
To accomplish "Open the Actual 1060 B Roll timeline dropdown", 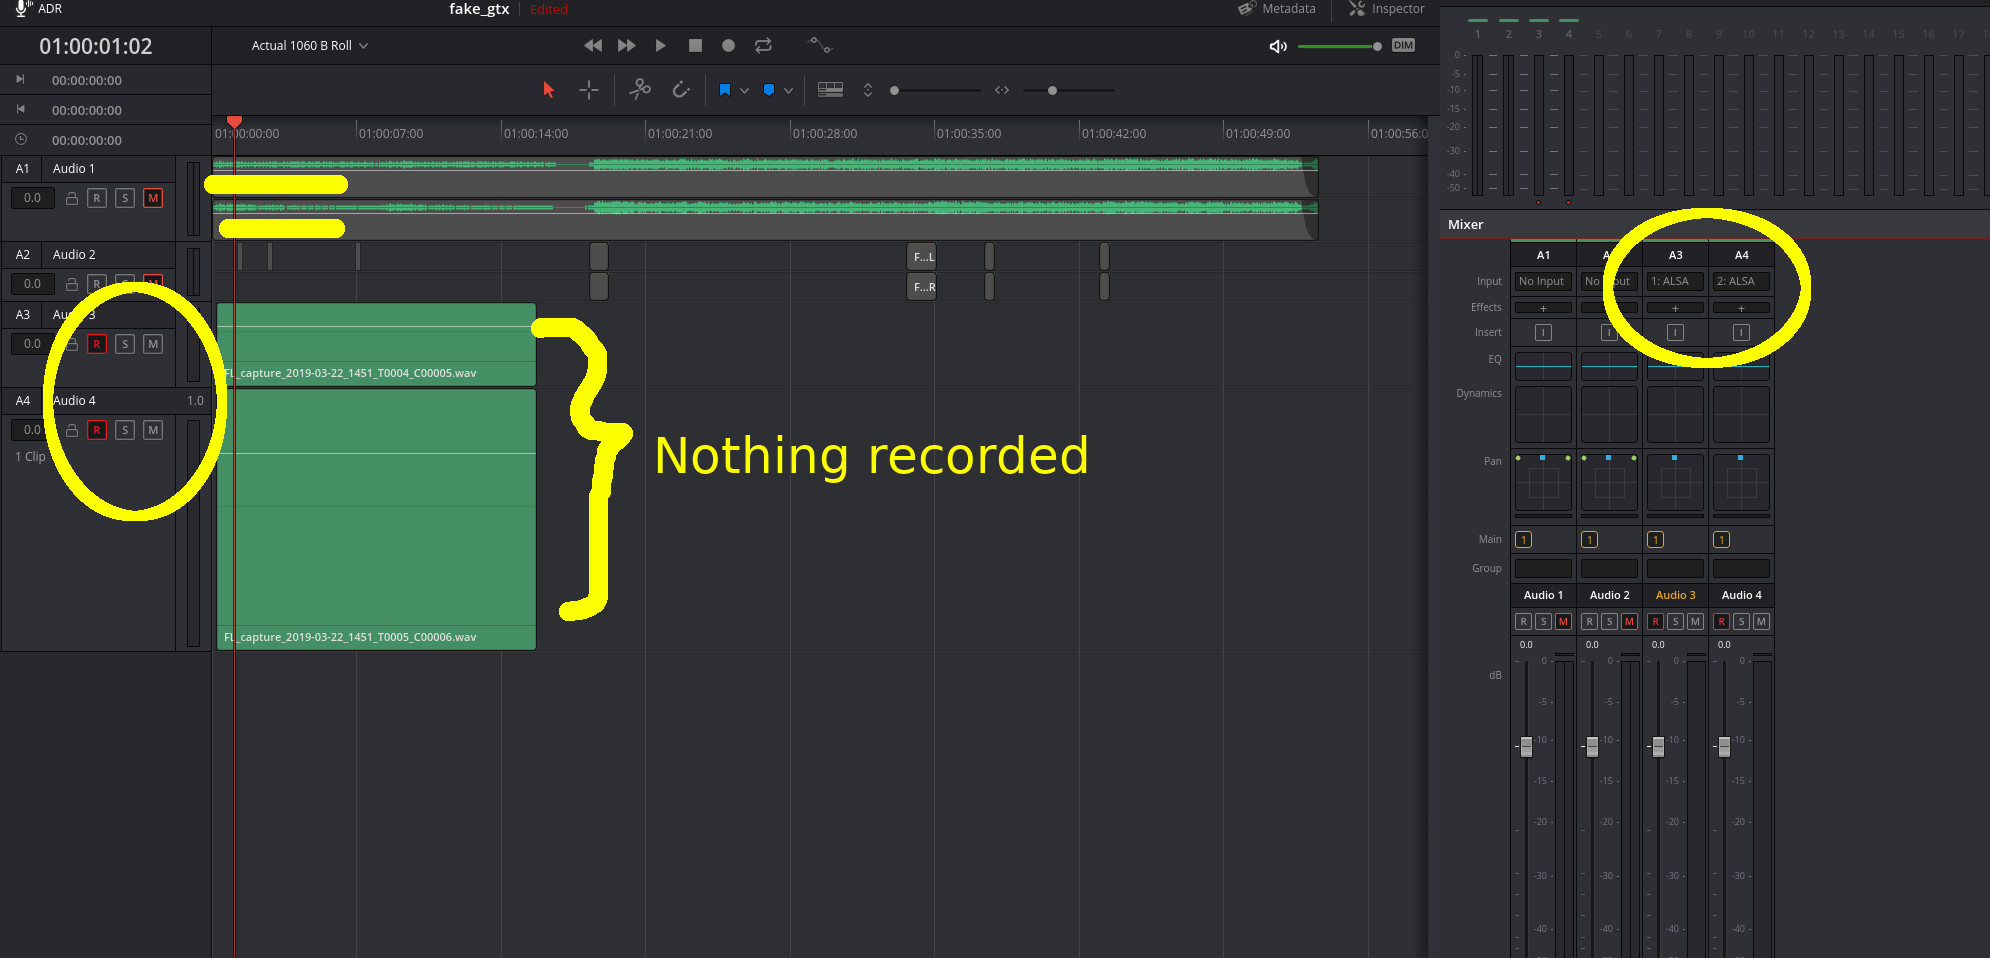I will click(310, 46).
